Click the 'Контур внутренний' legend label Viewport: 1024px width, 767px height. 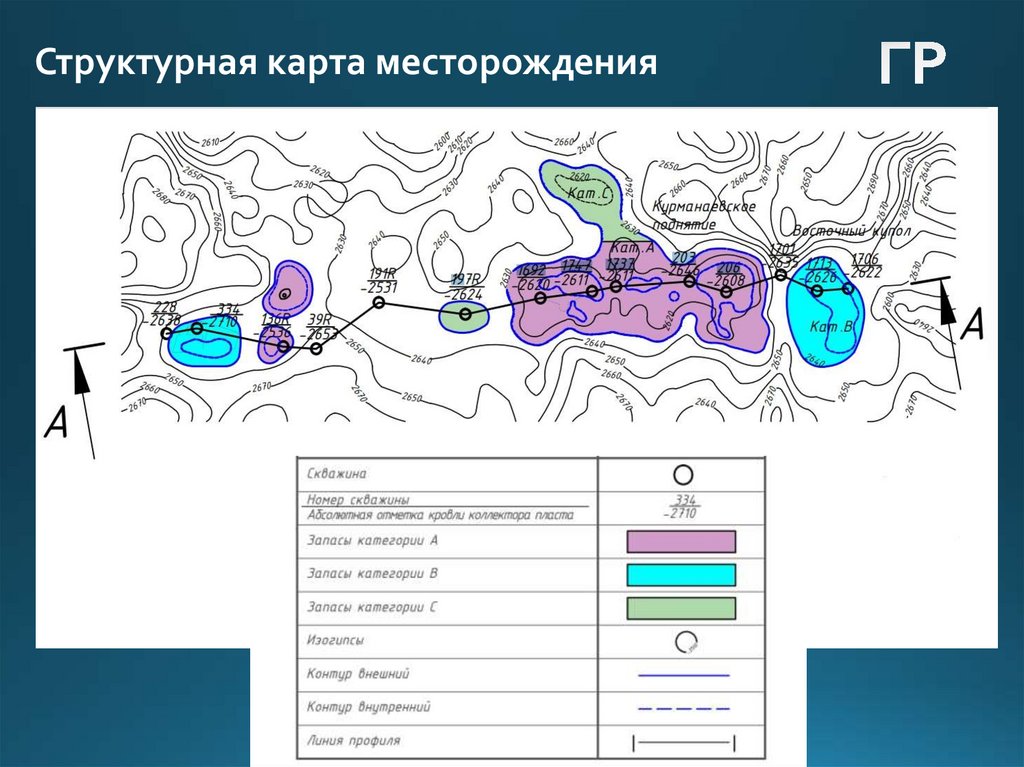pos(368,707)
